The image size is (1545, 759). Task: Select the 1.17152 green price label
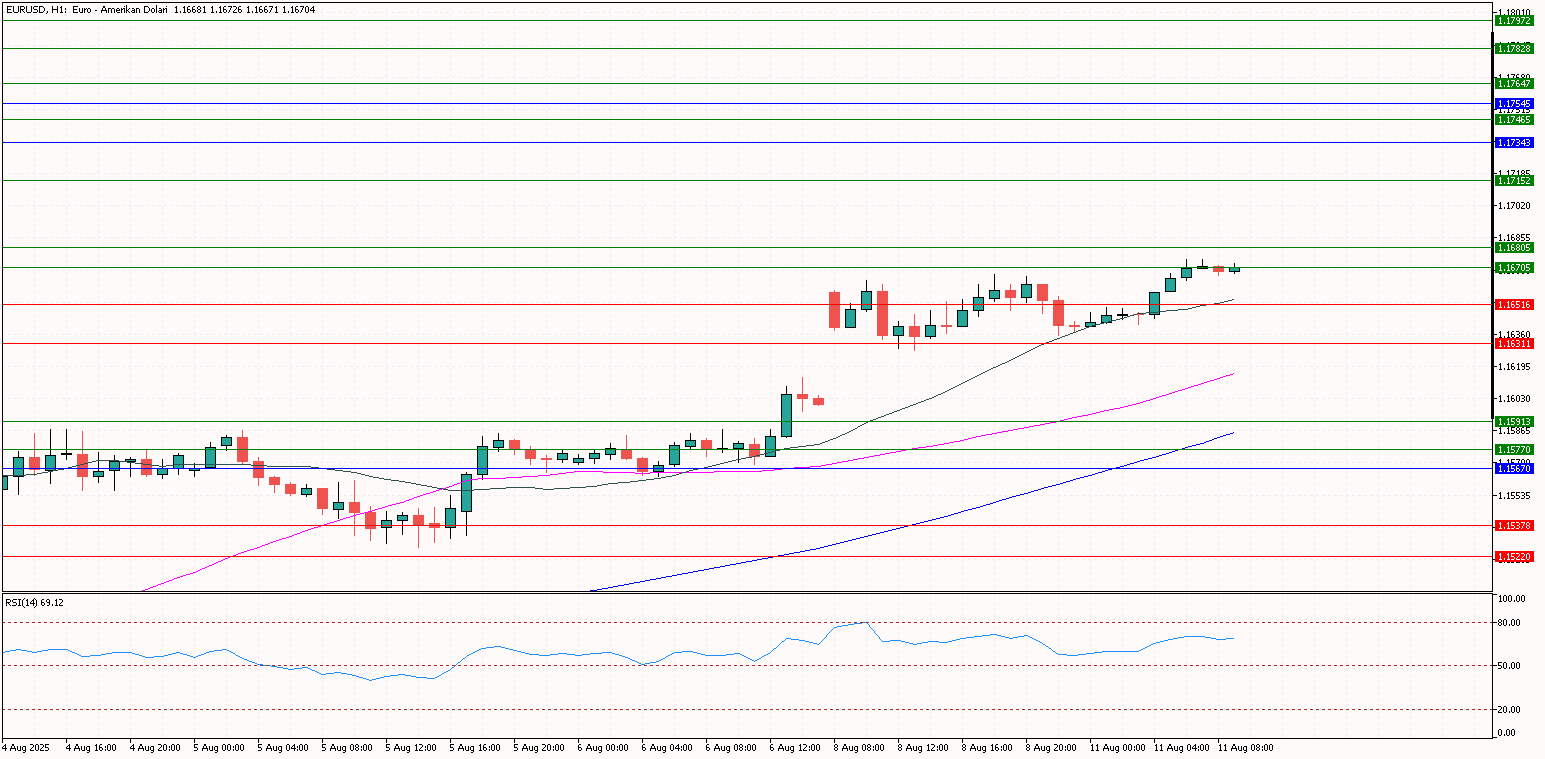(x=1513, y=180)
